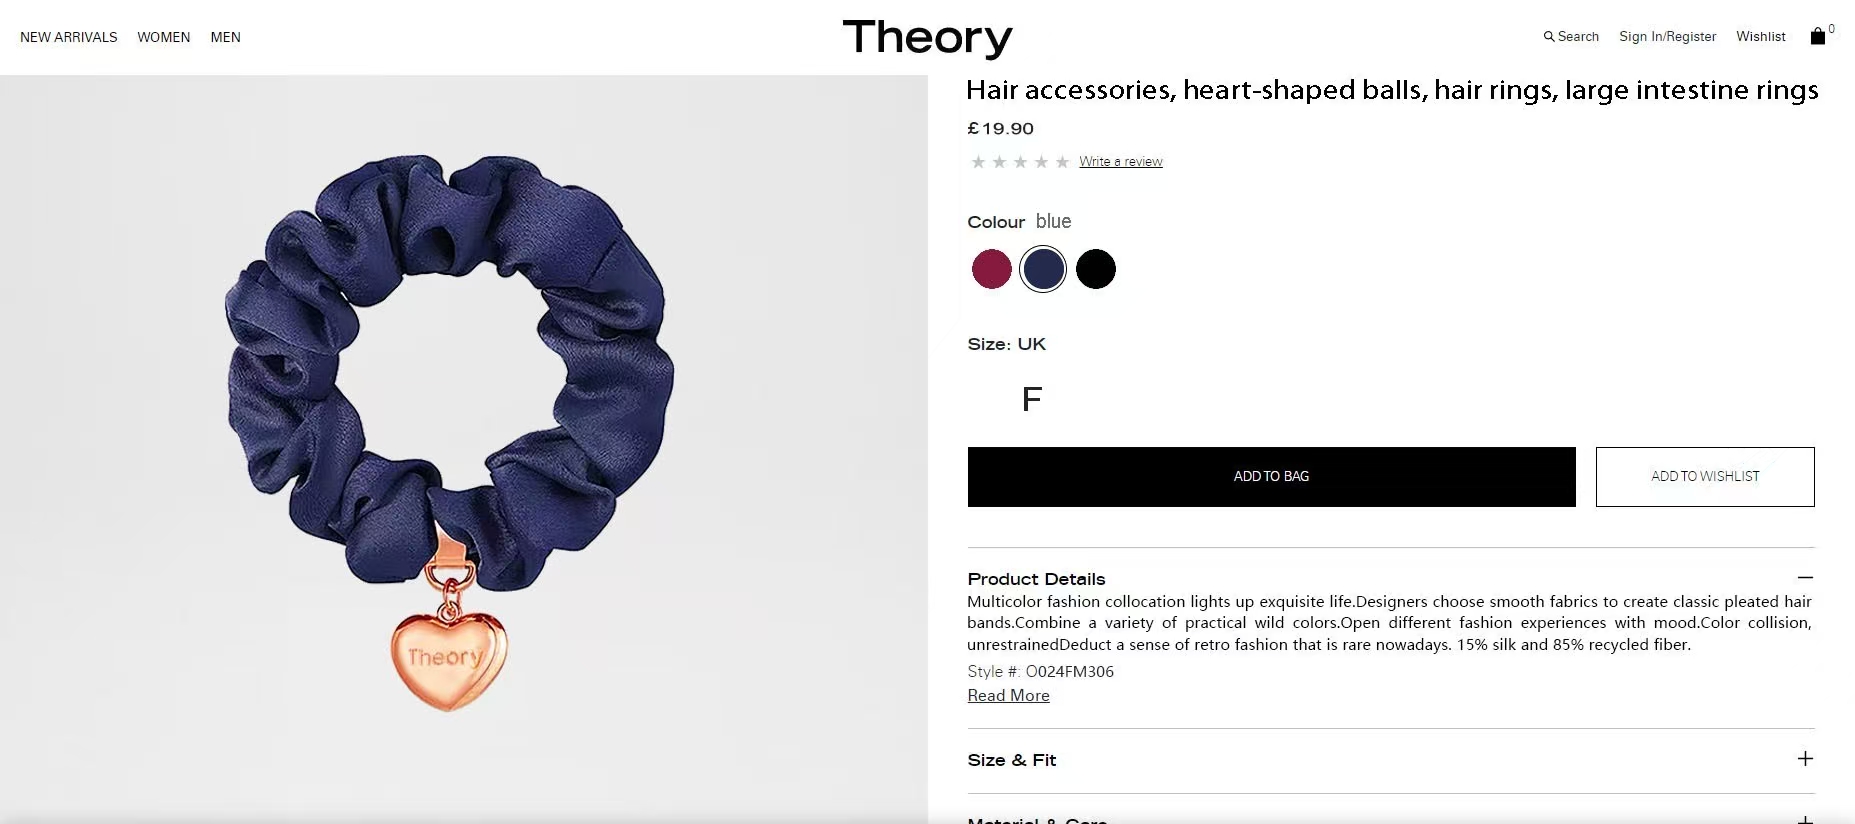Select the navy blue colour swatch

coord(1043,269)
